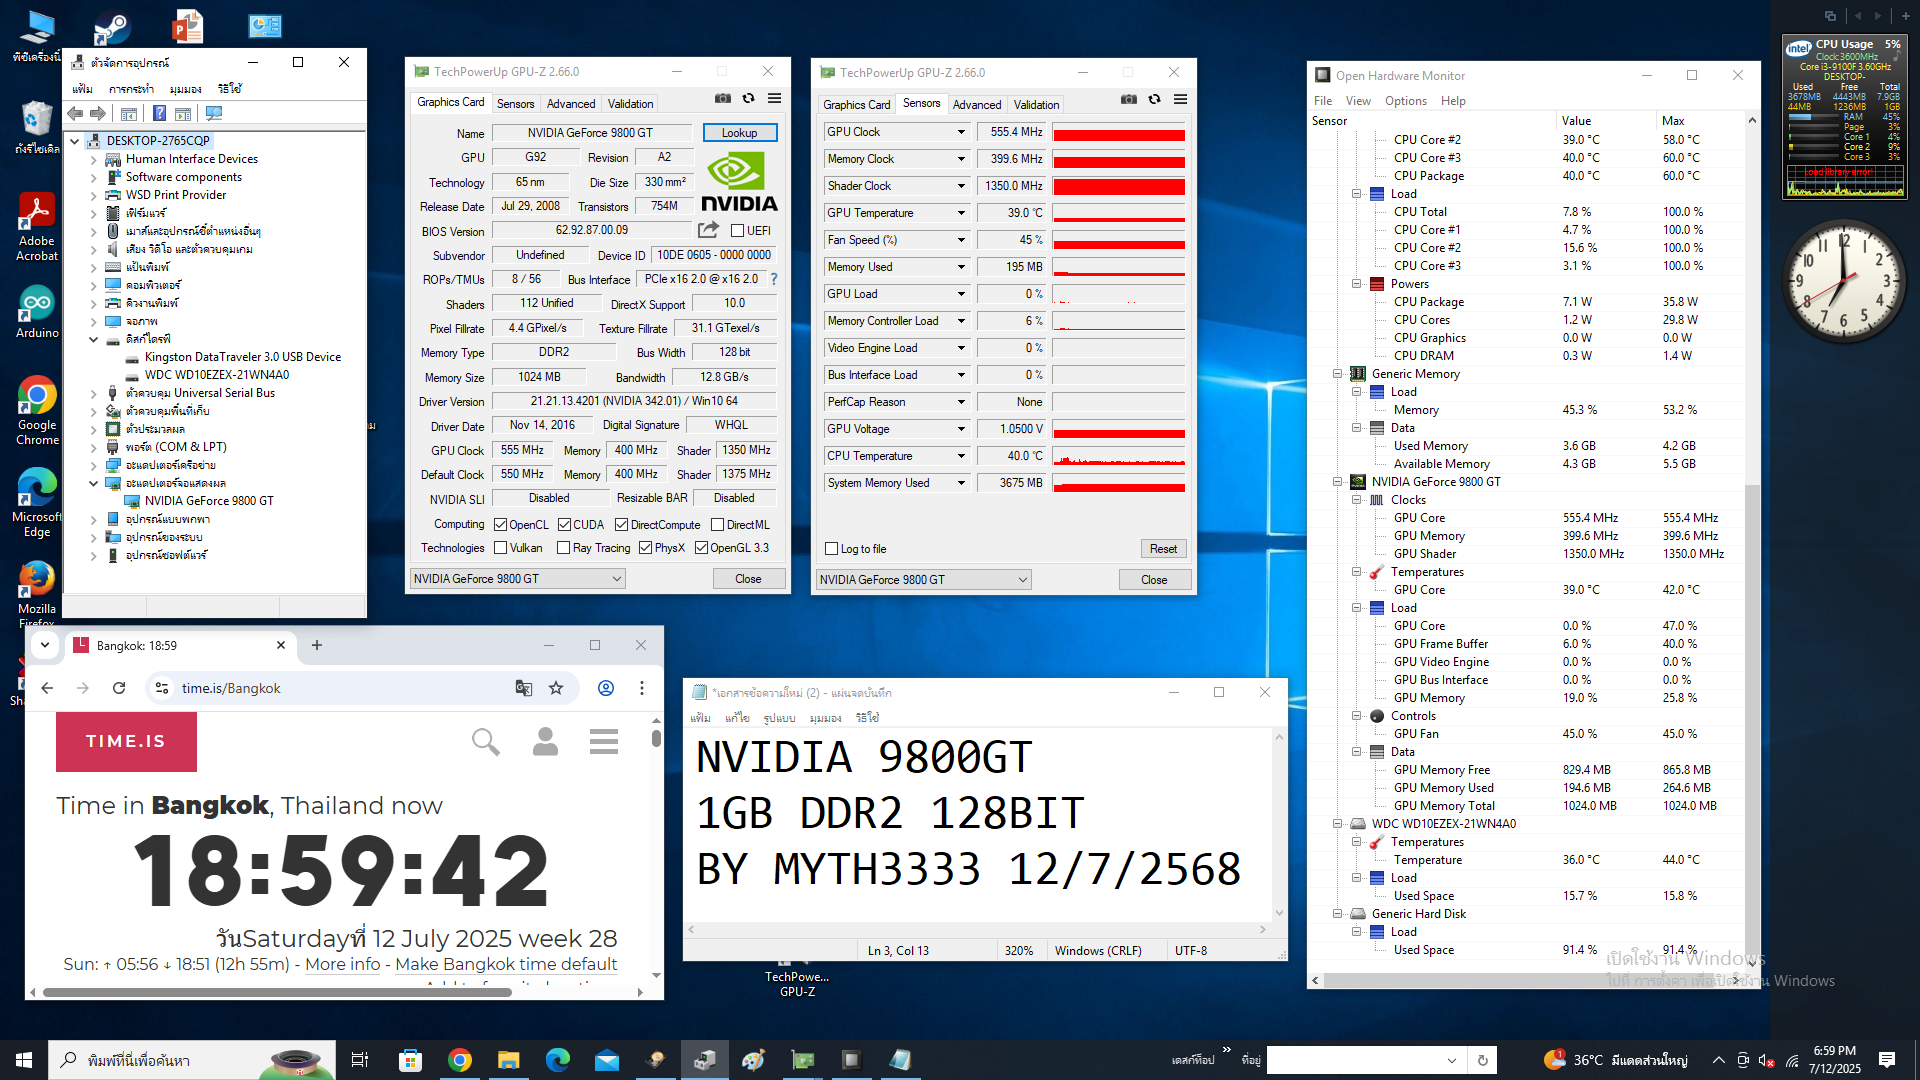Click the BIOS share/export icon in GPU-Z
This screenshot has height=1080, width=1920.
(x=708, y=230)
